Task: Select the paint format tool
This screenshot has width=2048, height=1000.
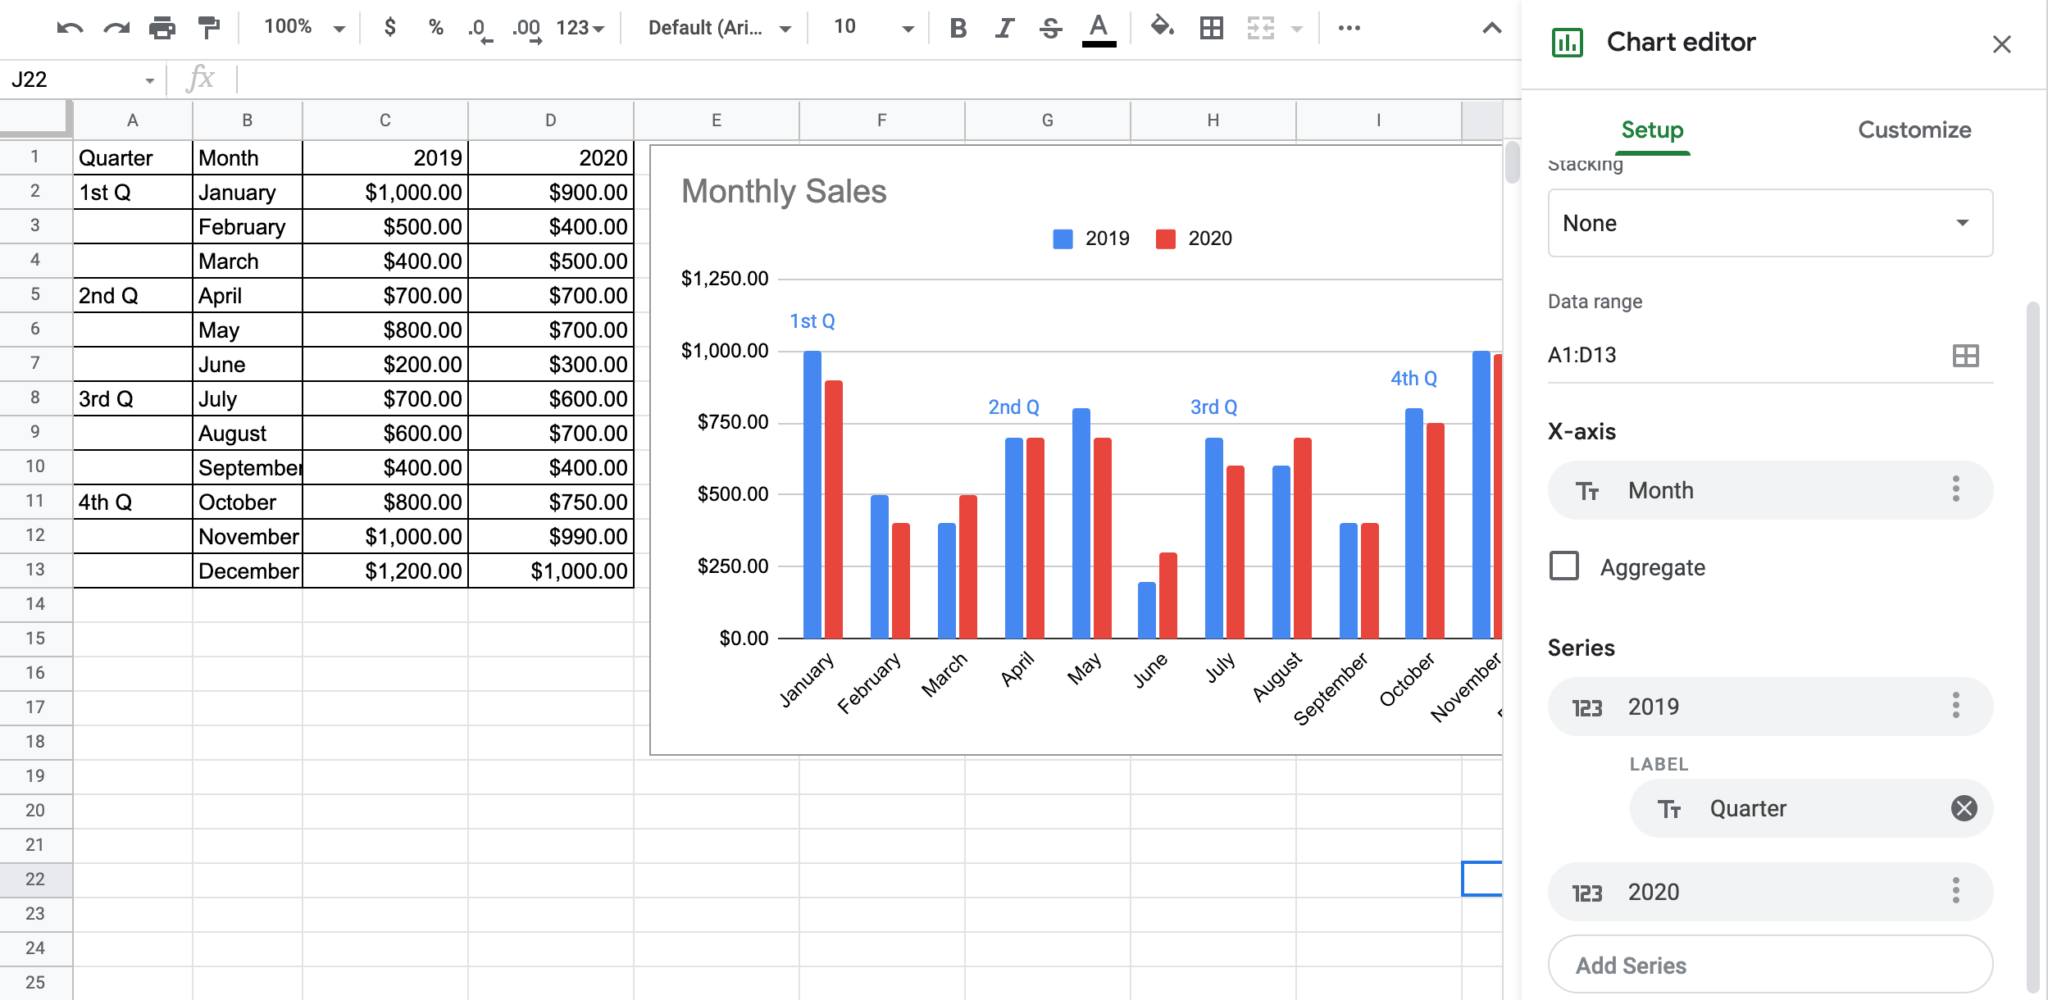Action: [x=209, y=27]
